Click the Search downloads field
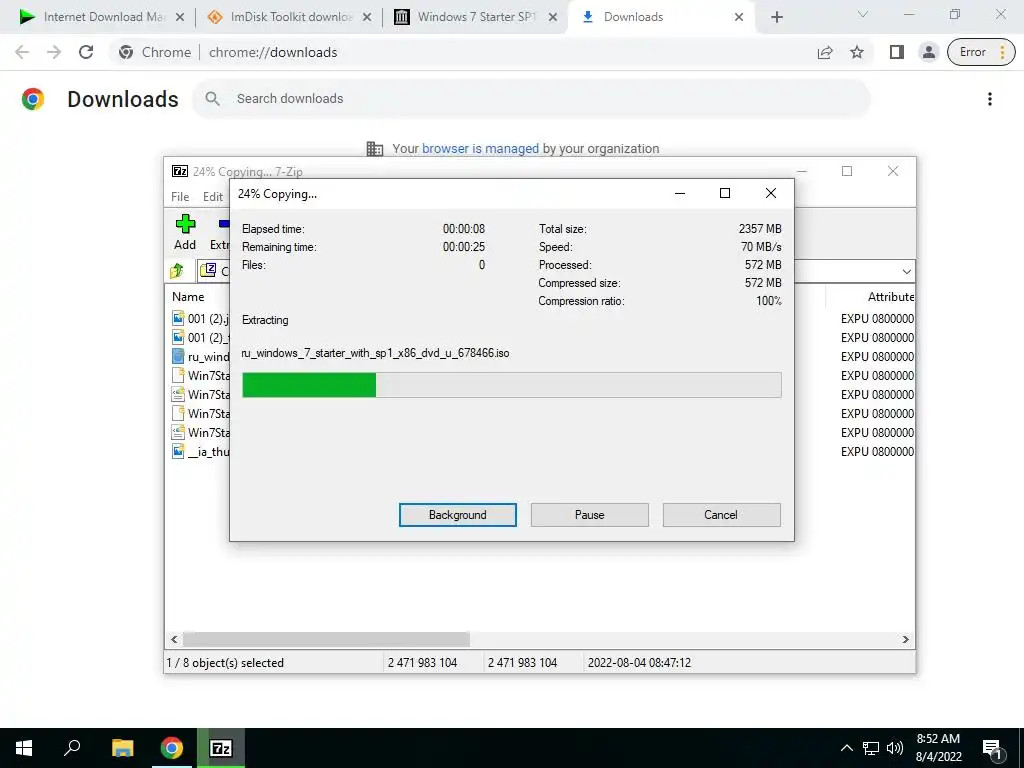 point(531,99)
